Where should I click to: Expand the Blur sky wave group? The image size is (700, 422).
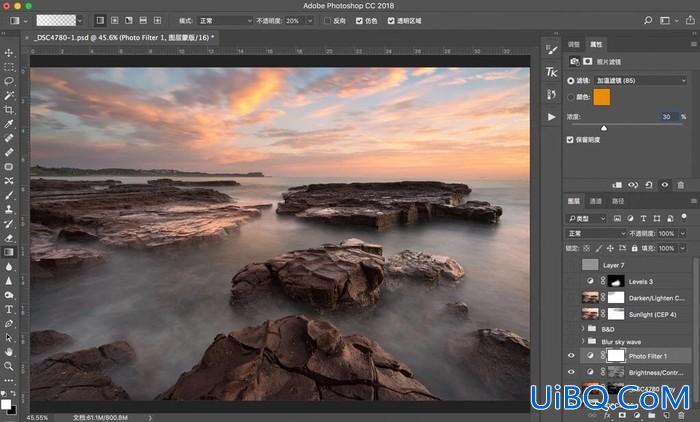[x=583, y=341]
